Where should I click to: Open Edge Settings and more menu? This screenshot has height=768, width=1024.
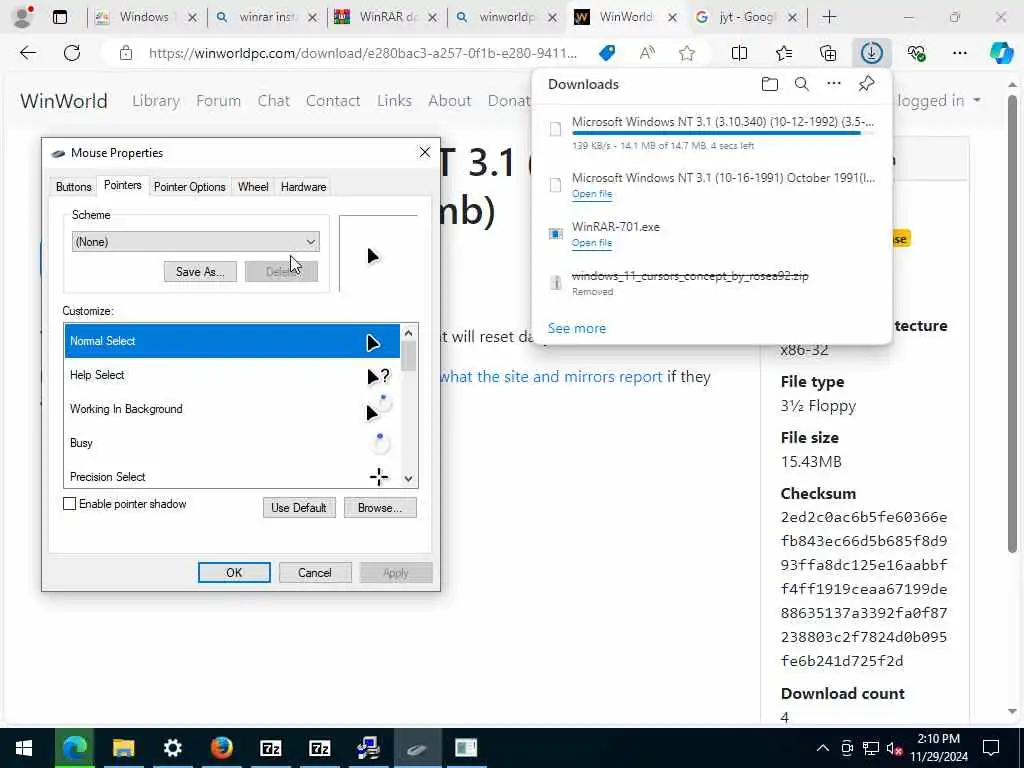coord(959,53)
